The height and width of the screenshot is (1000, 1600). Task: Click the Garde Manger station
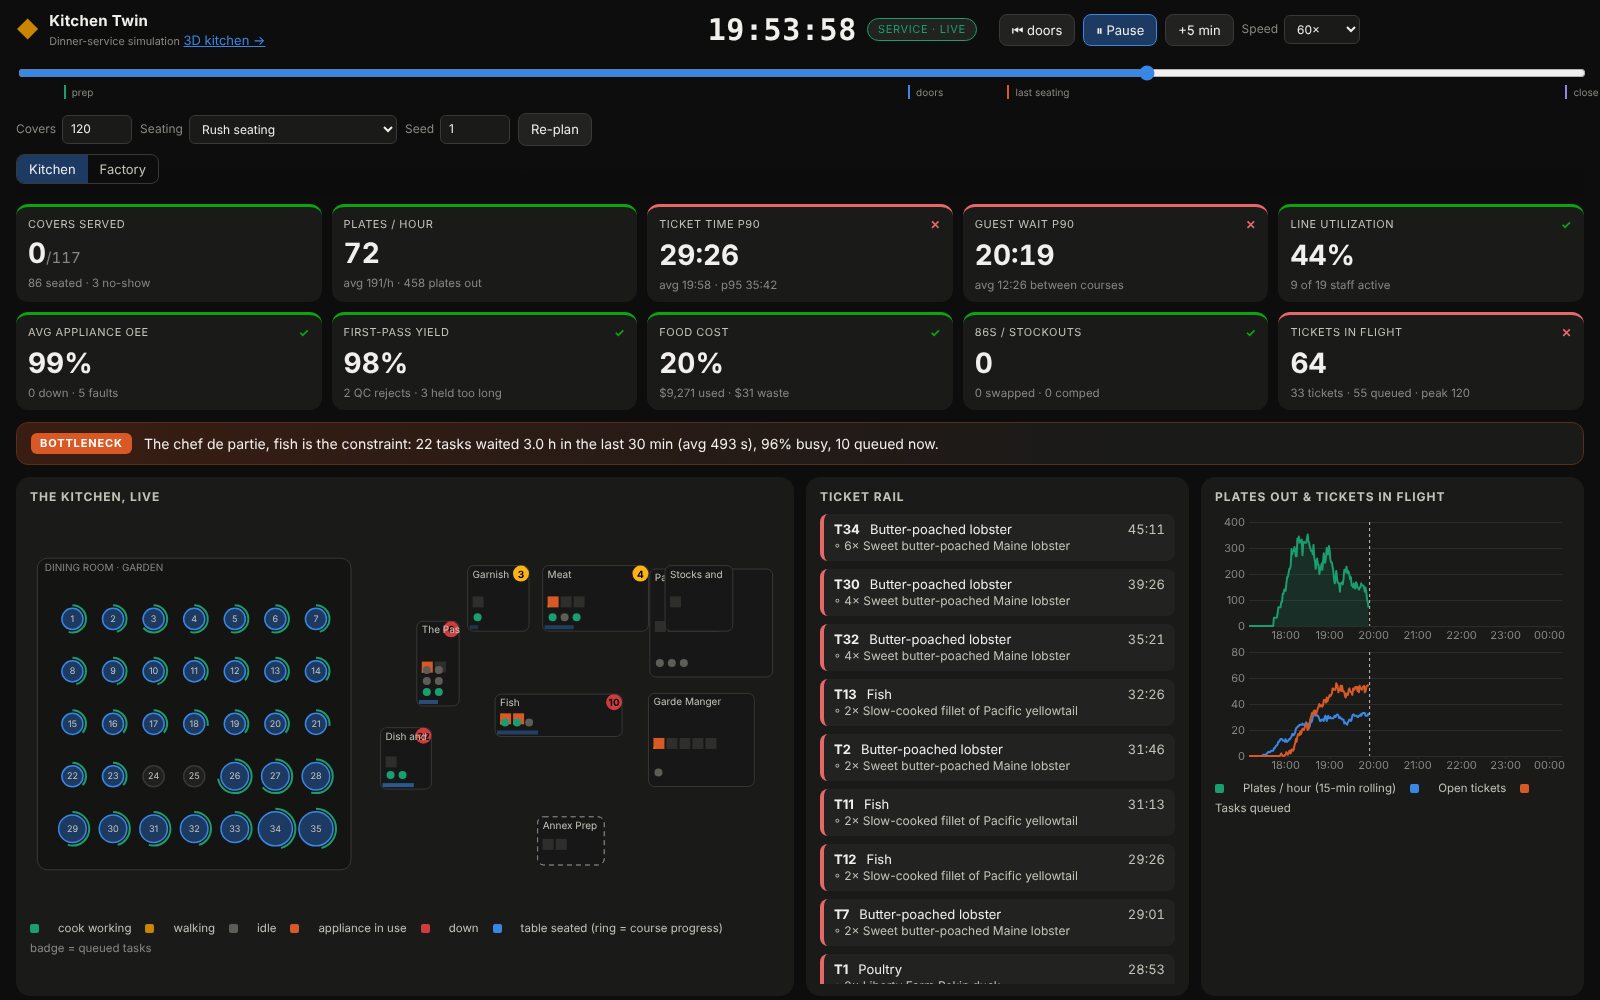pyautogui.click(x=701, y=740)
